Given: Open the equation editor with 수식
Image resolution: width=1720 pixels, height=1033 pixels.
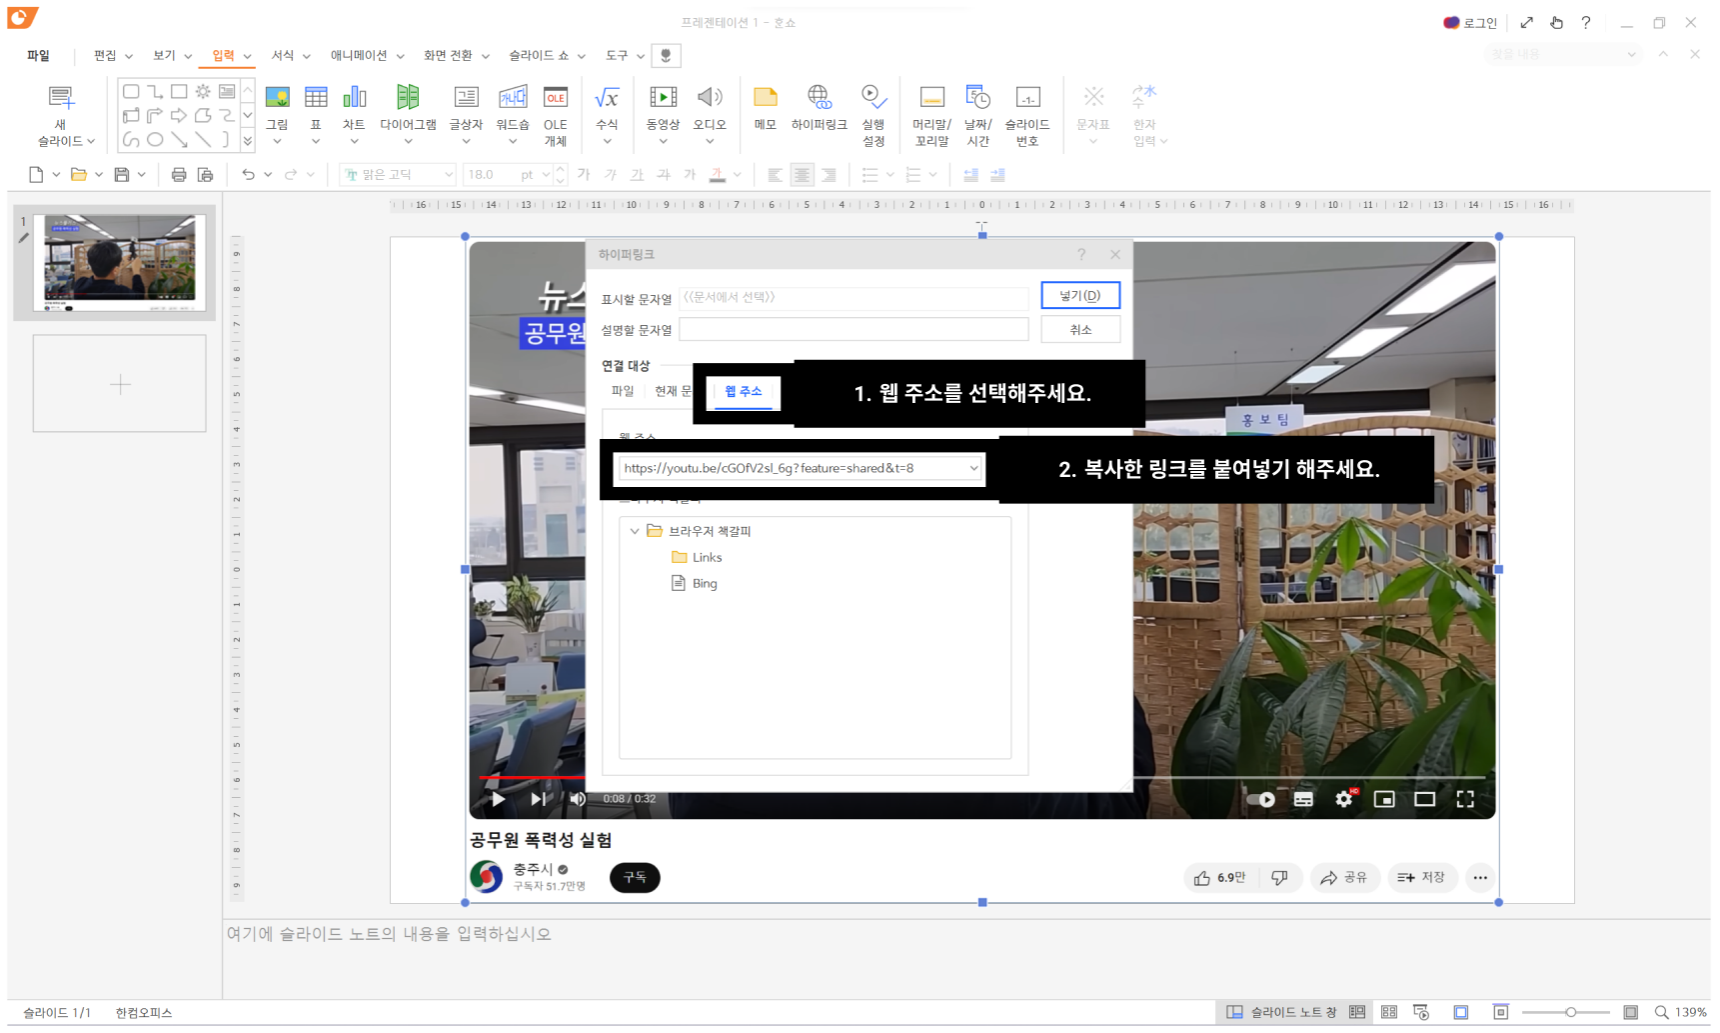Looking at the screenshot, I should point(606,110).
